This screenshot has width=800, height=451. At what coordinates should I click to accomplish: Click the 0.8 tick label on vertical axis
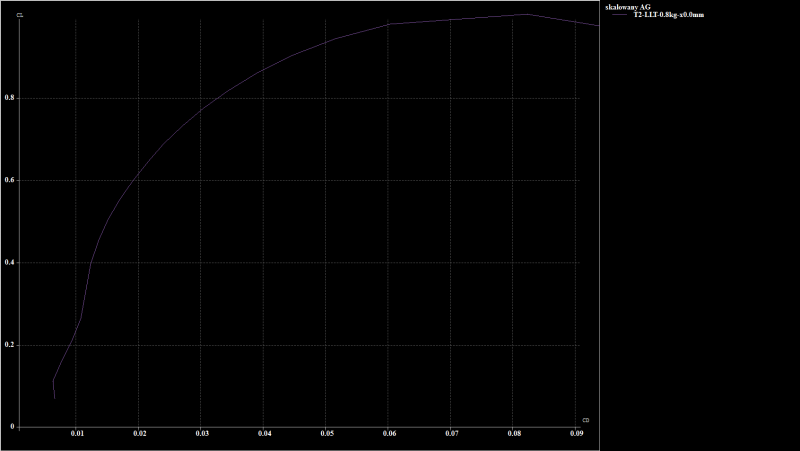coord(9,98)
